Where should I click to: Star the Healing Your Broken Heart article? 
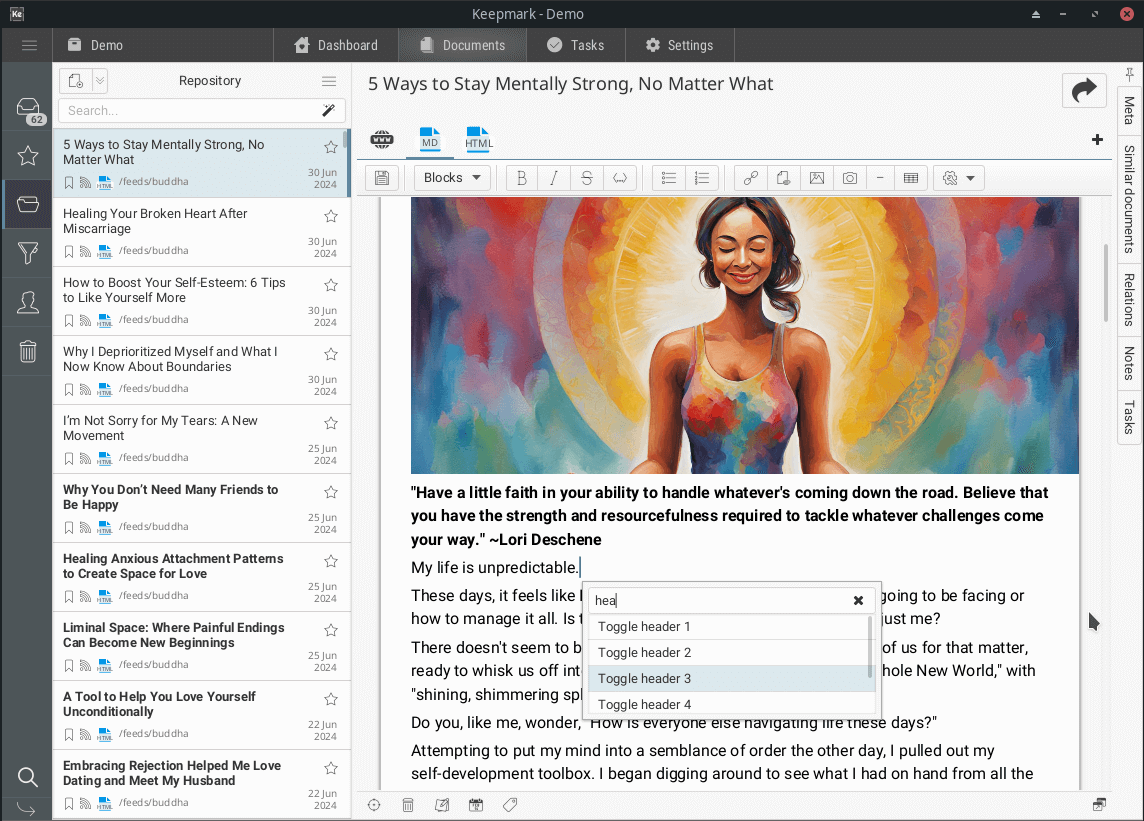tap(331, 216)
